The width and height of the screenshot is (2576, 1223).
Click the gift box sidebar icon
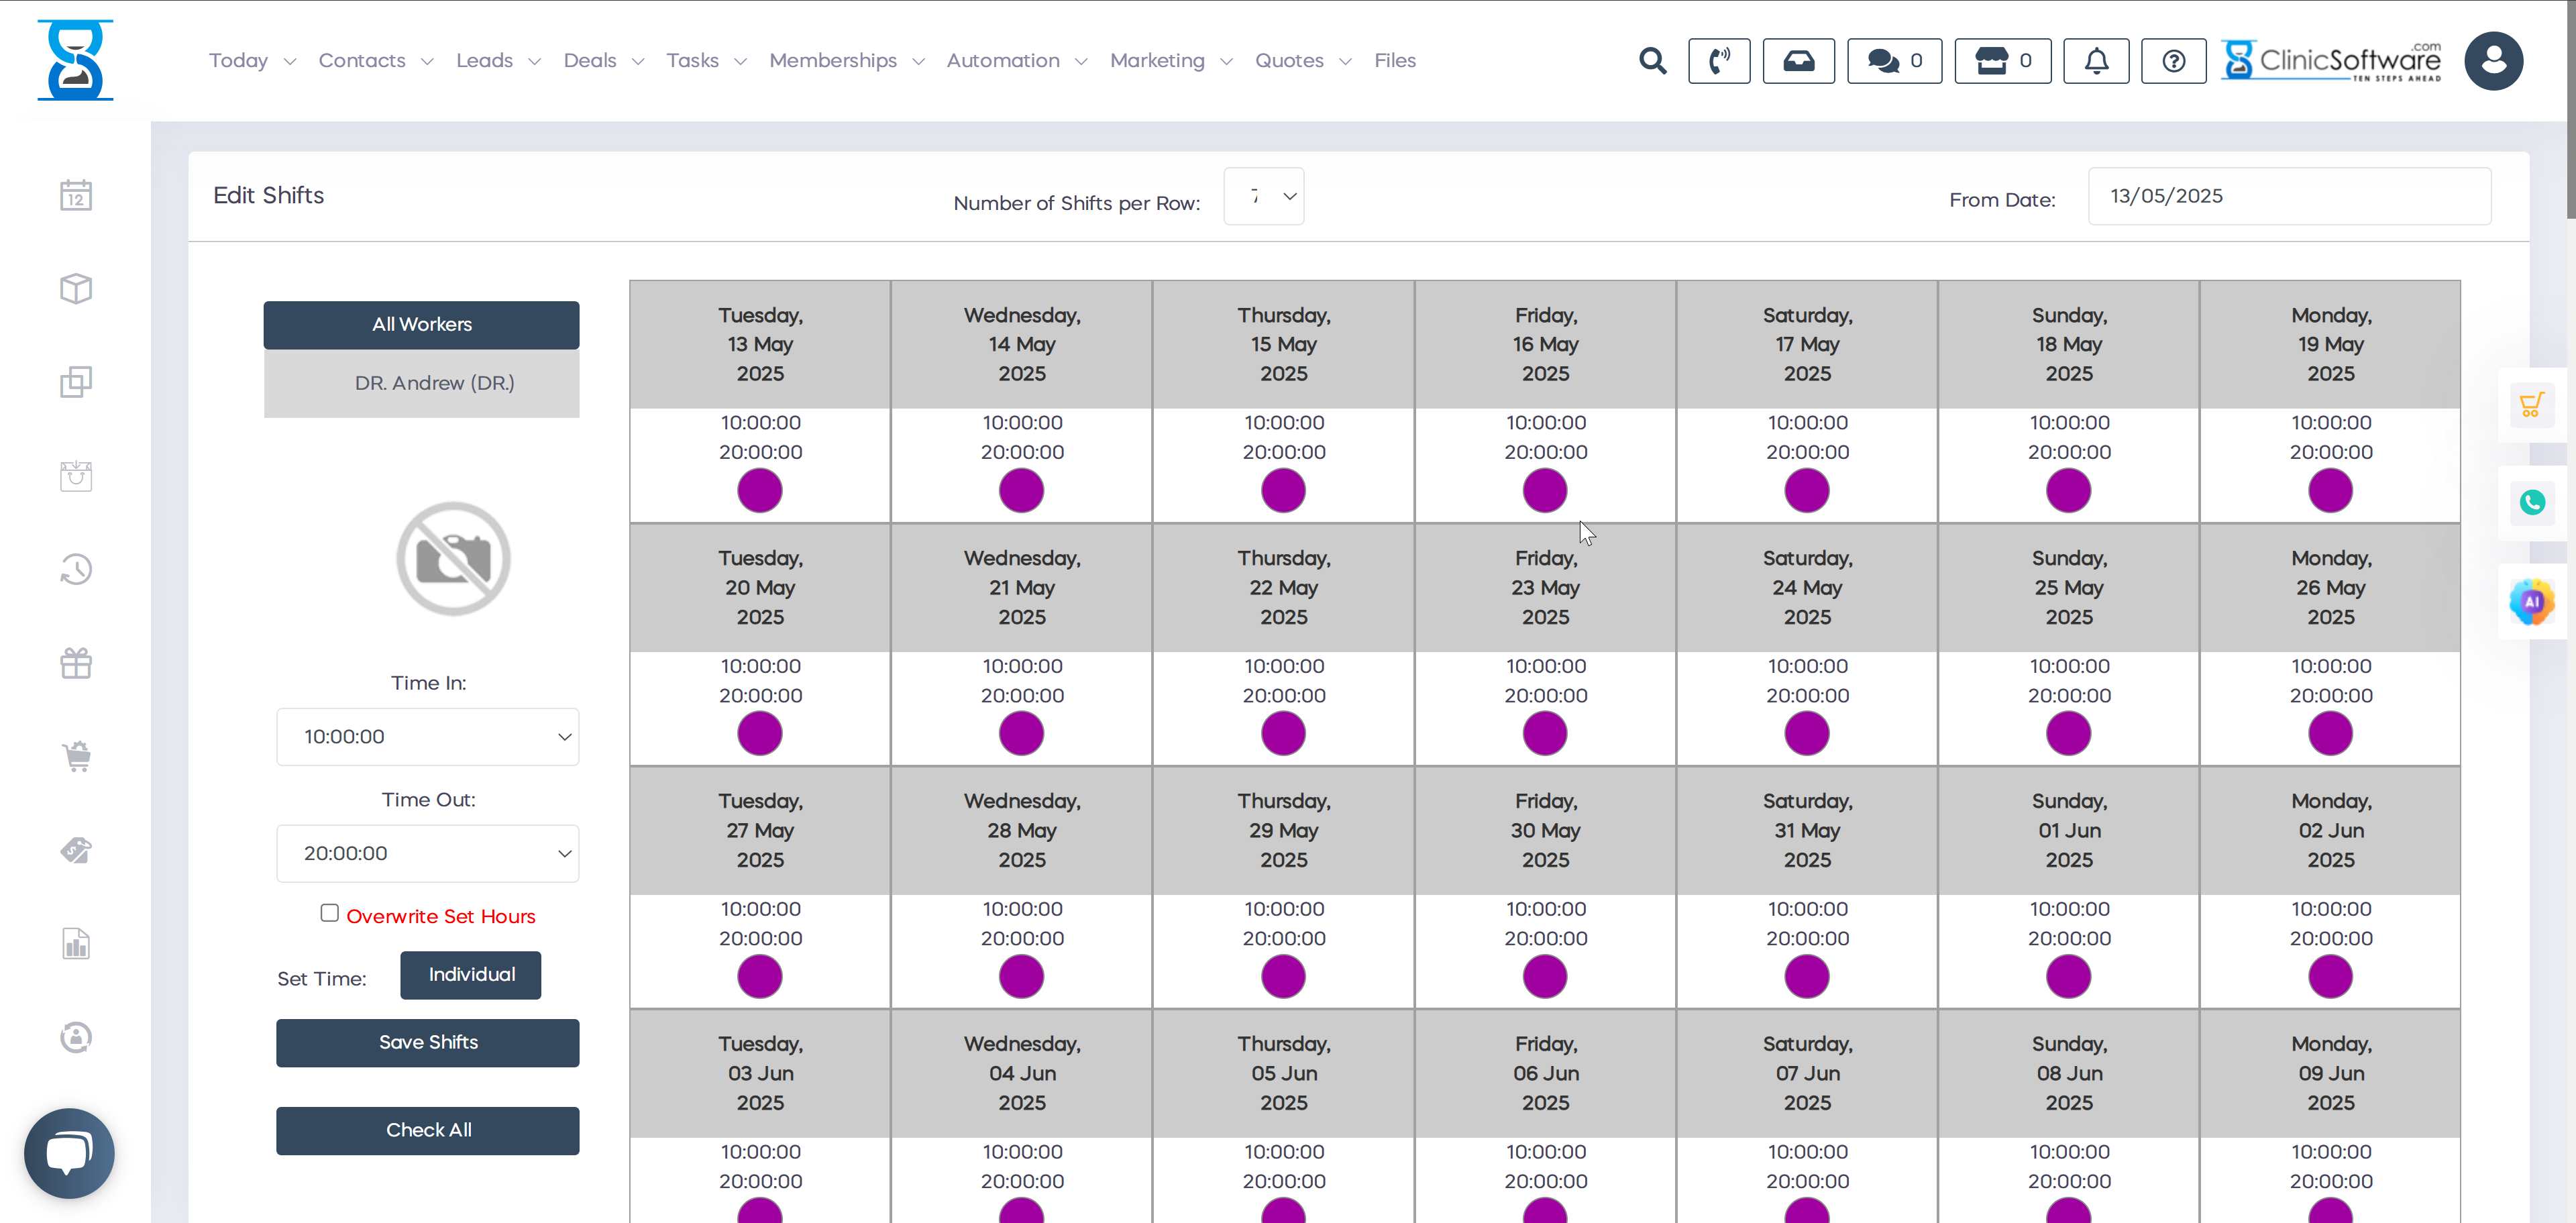pos(76,663)
